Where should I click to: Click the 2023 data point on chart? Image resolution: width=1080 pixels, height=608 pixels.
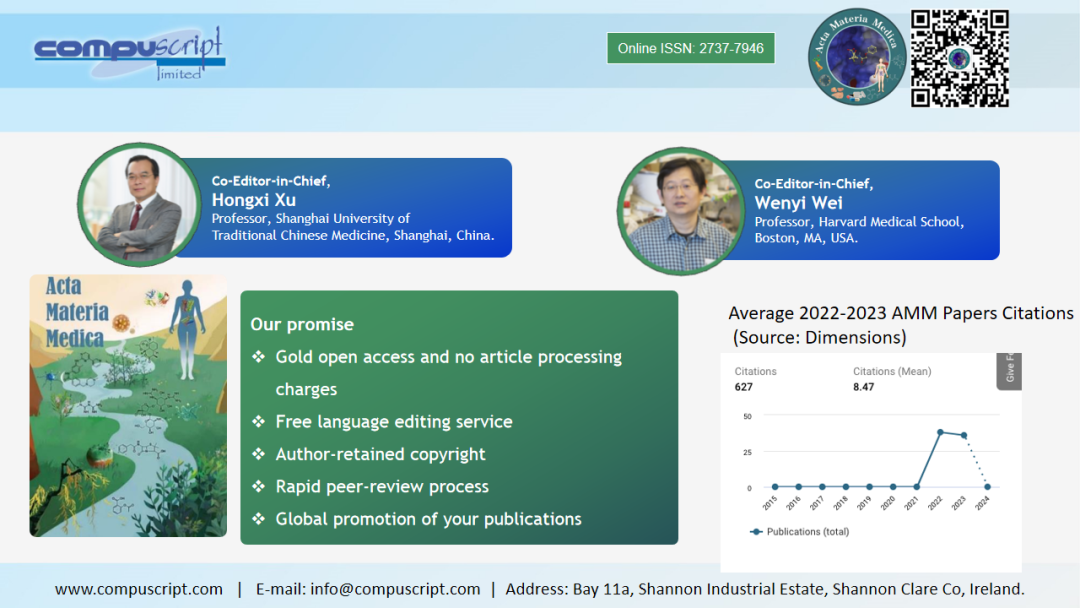point(964,435)
